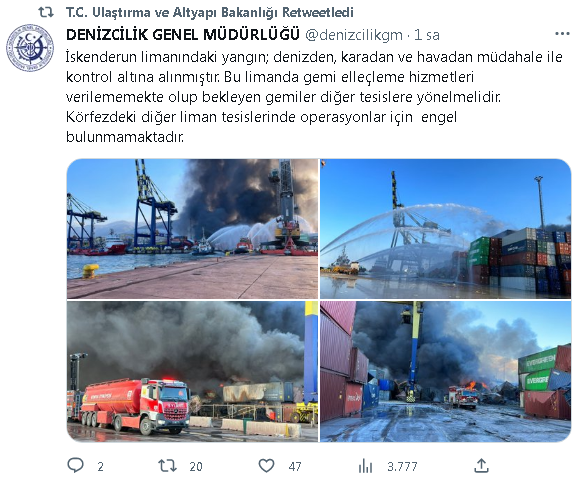Click the reply count number 2
This screenshot has height=482, width=578.
pos(100,467)
